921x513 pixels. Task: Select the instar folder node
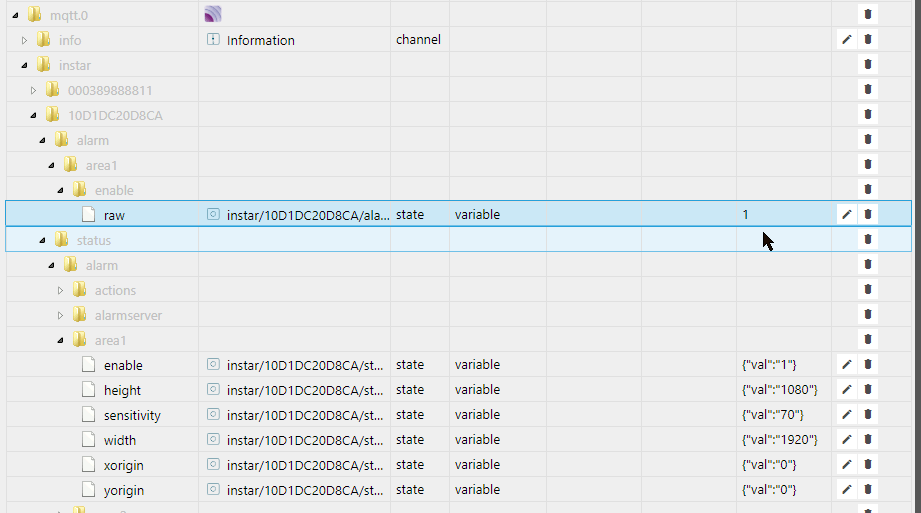coord(75,65)
